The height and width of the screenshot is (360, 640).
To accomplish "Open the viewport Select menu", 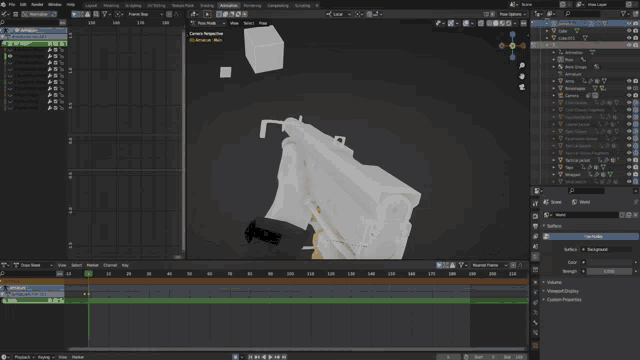I will (249, 23).
